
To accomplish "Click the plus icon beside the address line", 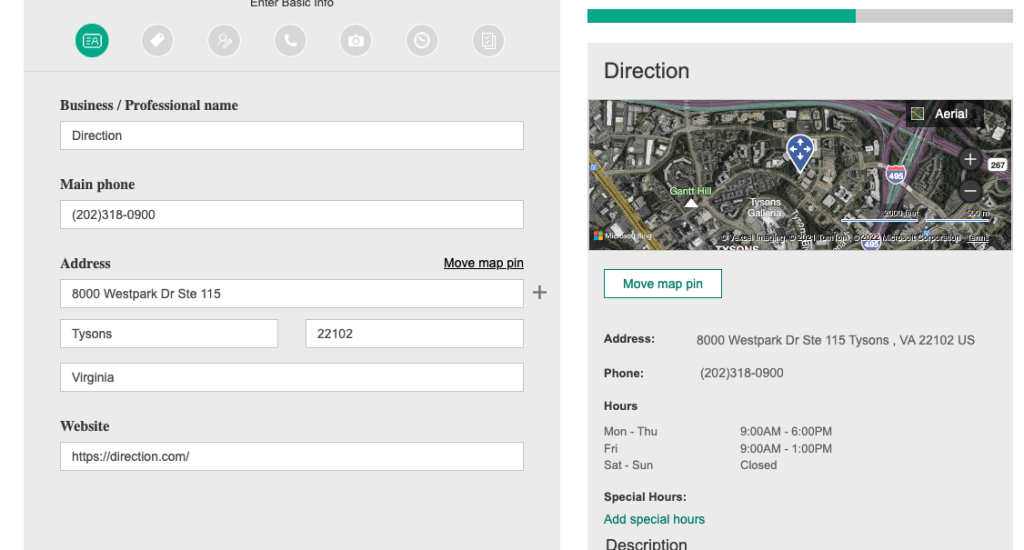I will point(540,293).
